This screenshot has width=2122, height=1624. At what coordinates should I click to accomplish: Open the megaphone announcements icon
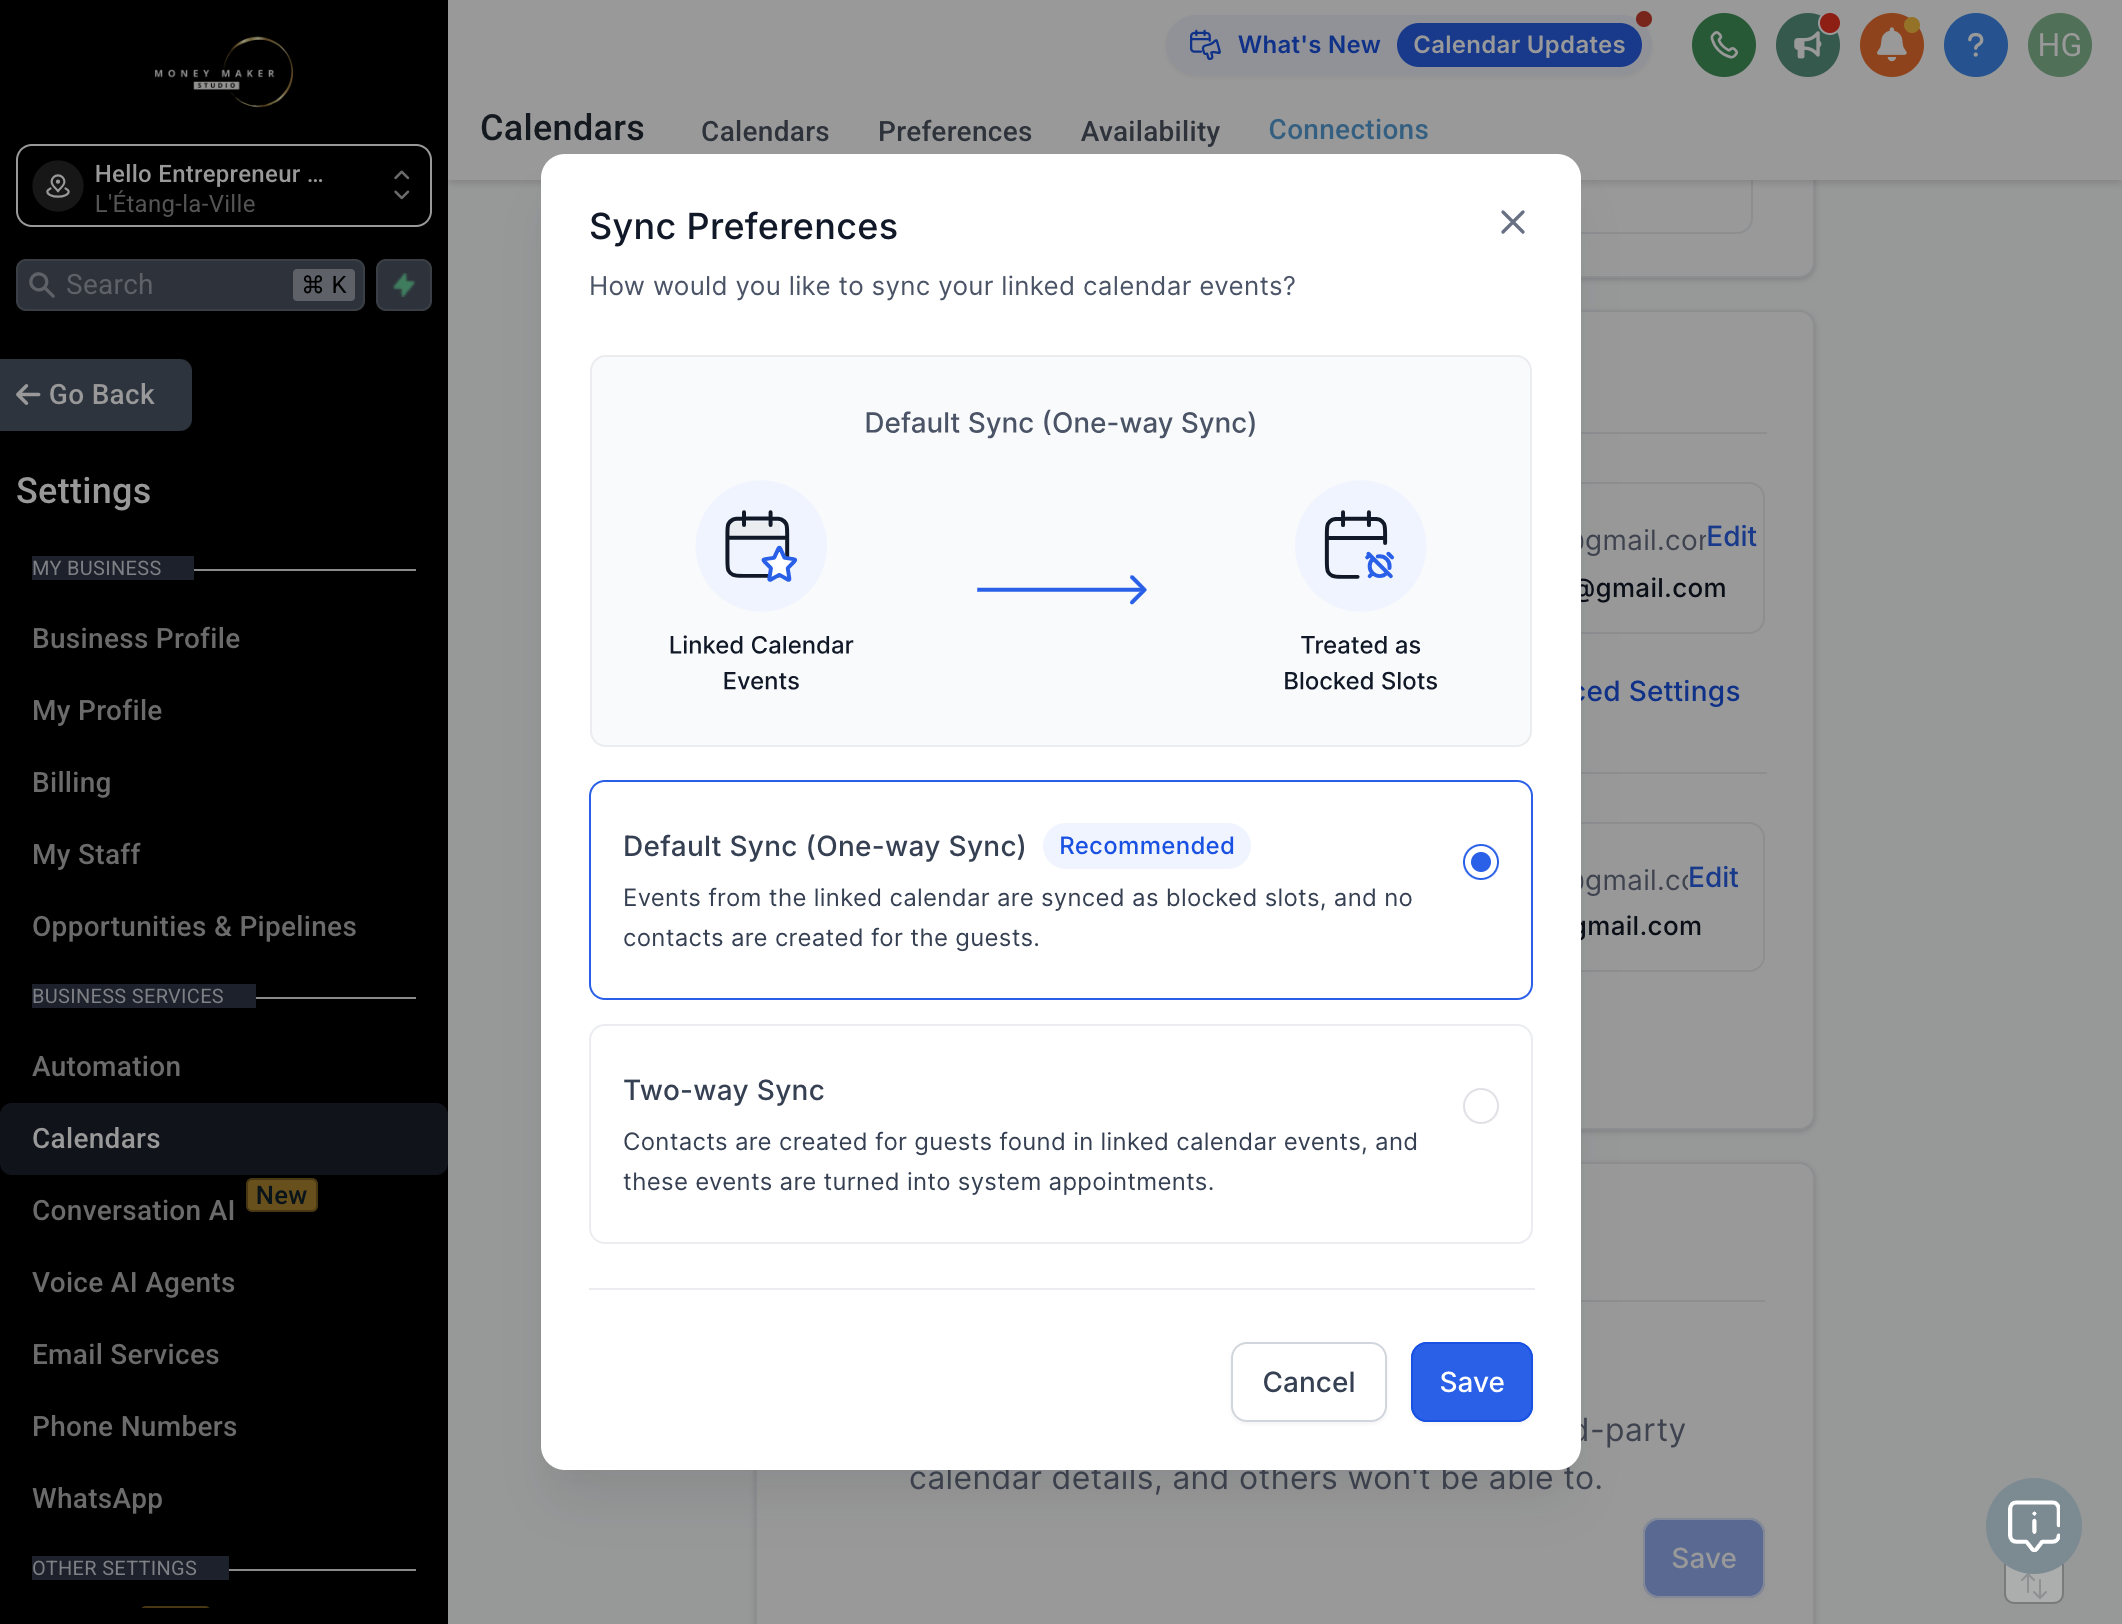[x=1807, y=45]
